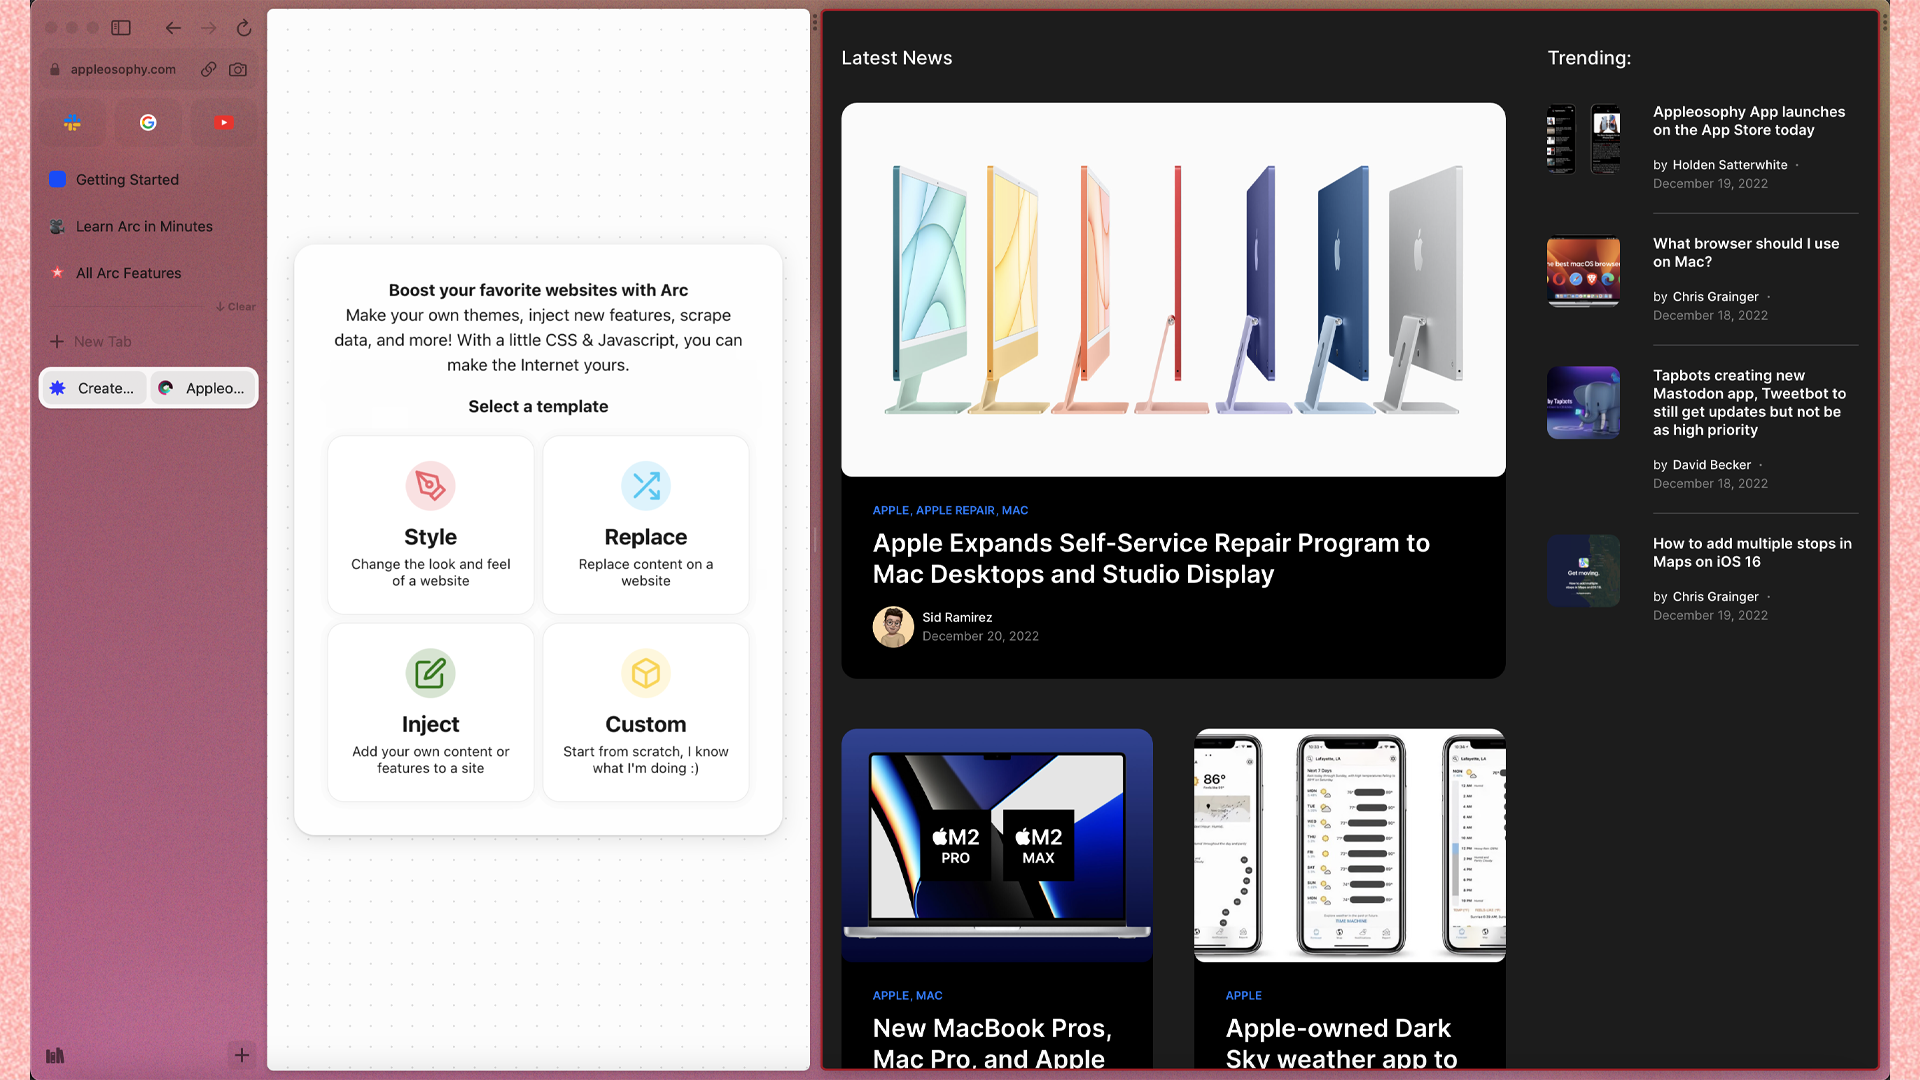Reload the page with refresh icon
1920x1080 pixels.
244,28
